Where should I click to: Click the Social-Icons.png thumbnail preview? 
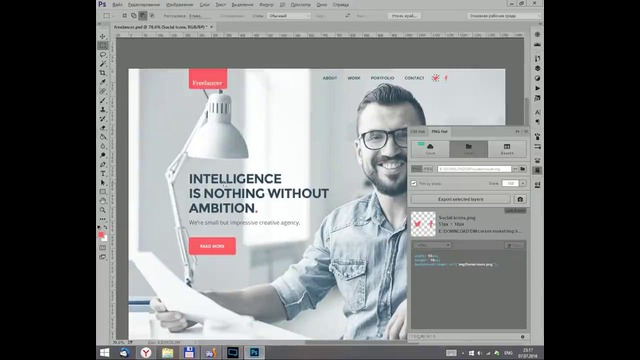pyautogui.click(x=423, y=224)
